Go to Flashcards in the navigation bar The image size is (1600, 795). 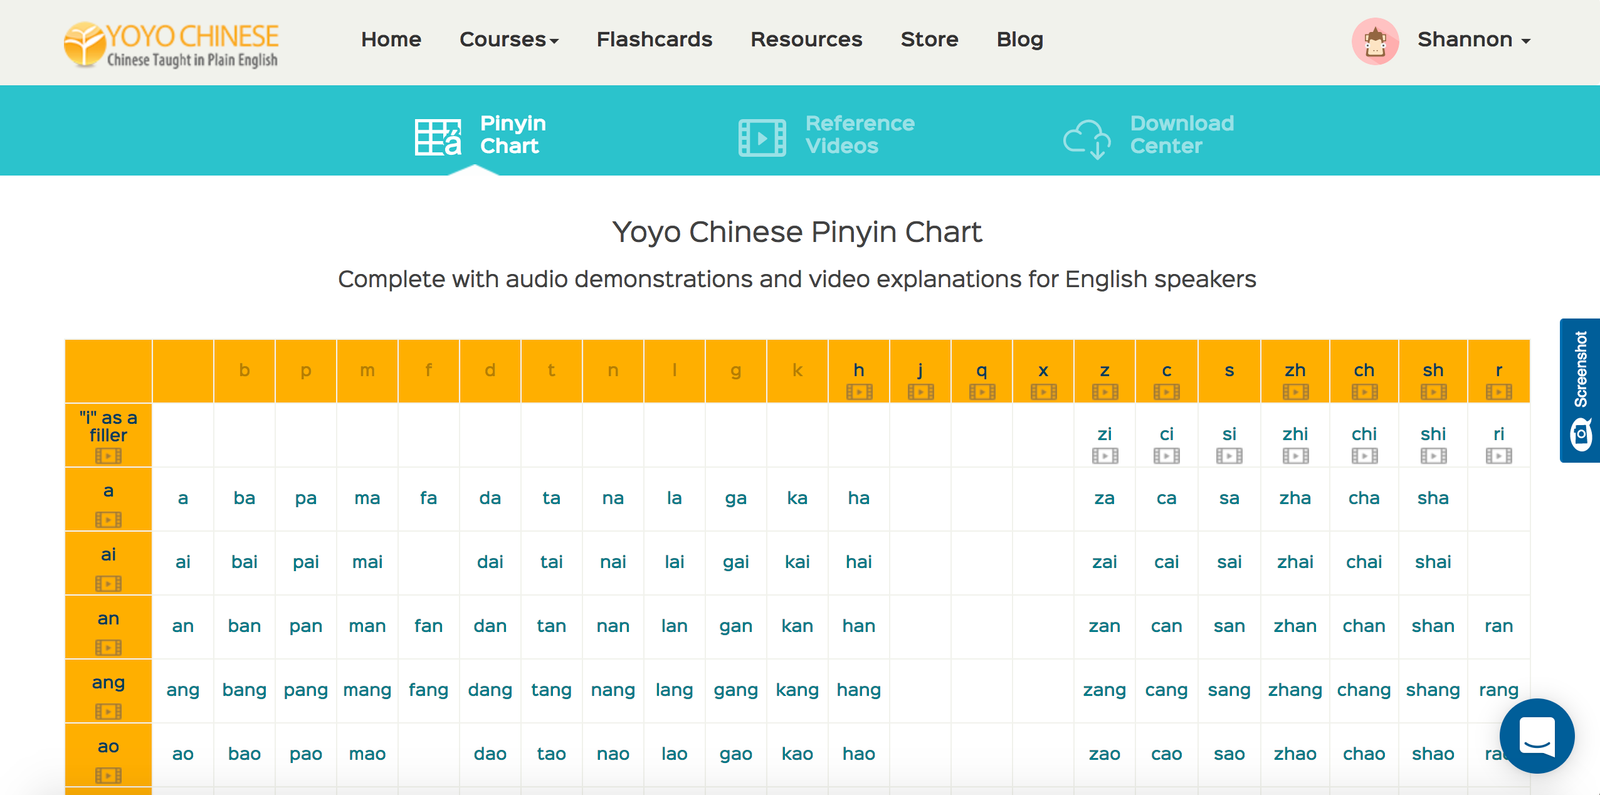pyautogui.click(x=654, y=40)
